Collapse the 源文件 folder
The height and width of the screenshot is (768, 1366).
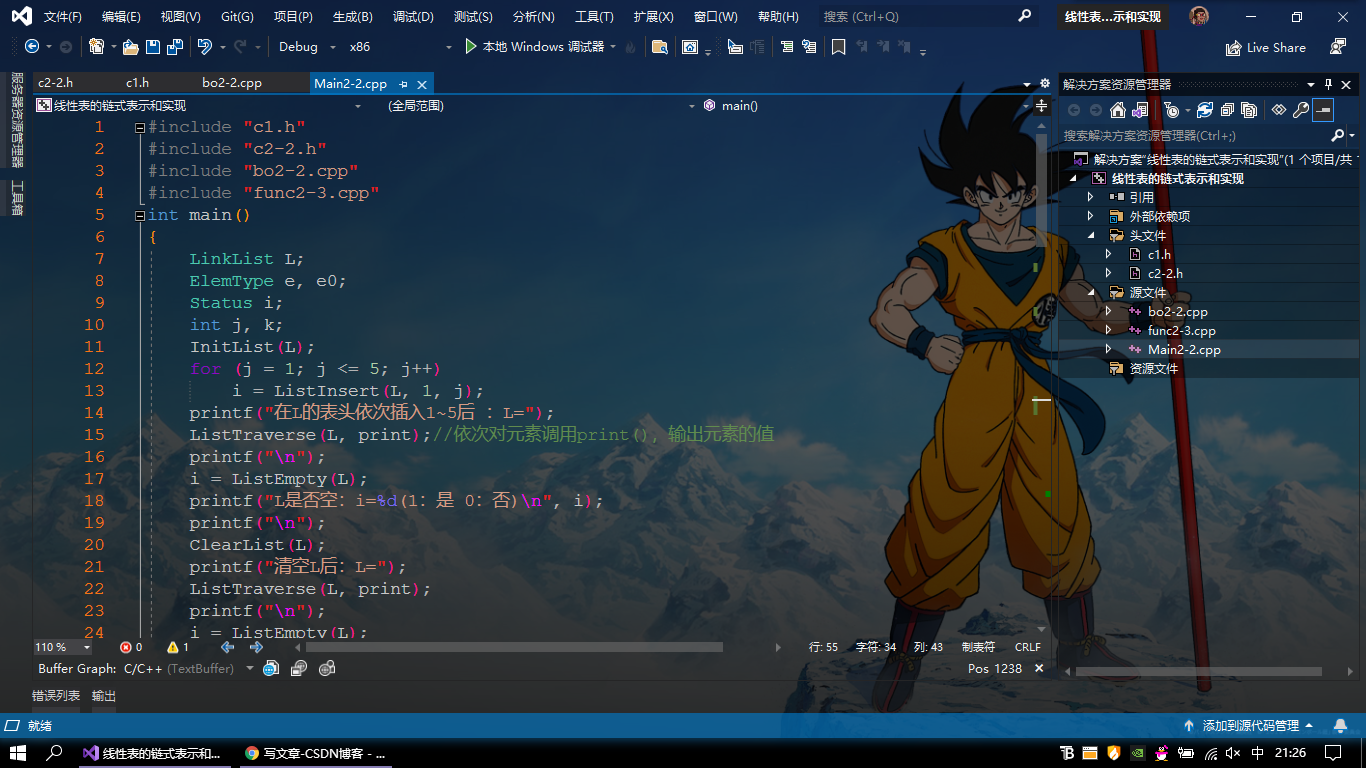pyautogui.click(x=1091, y=292)
